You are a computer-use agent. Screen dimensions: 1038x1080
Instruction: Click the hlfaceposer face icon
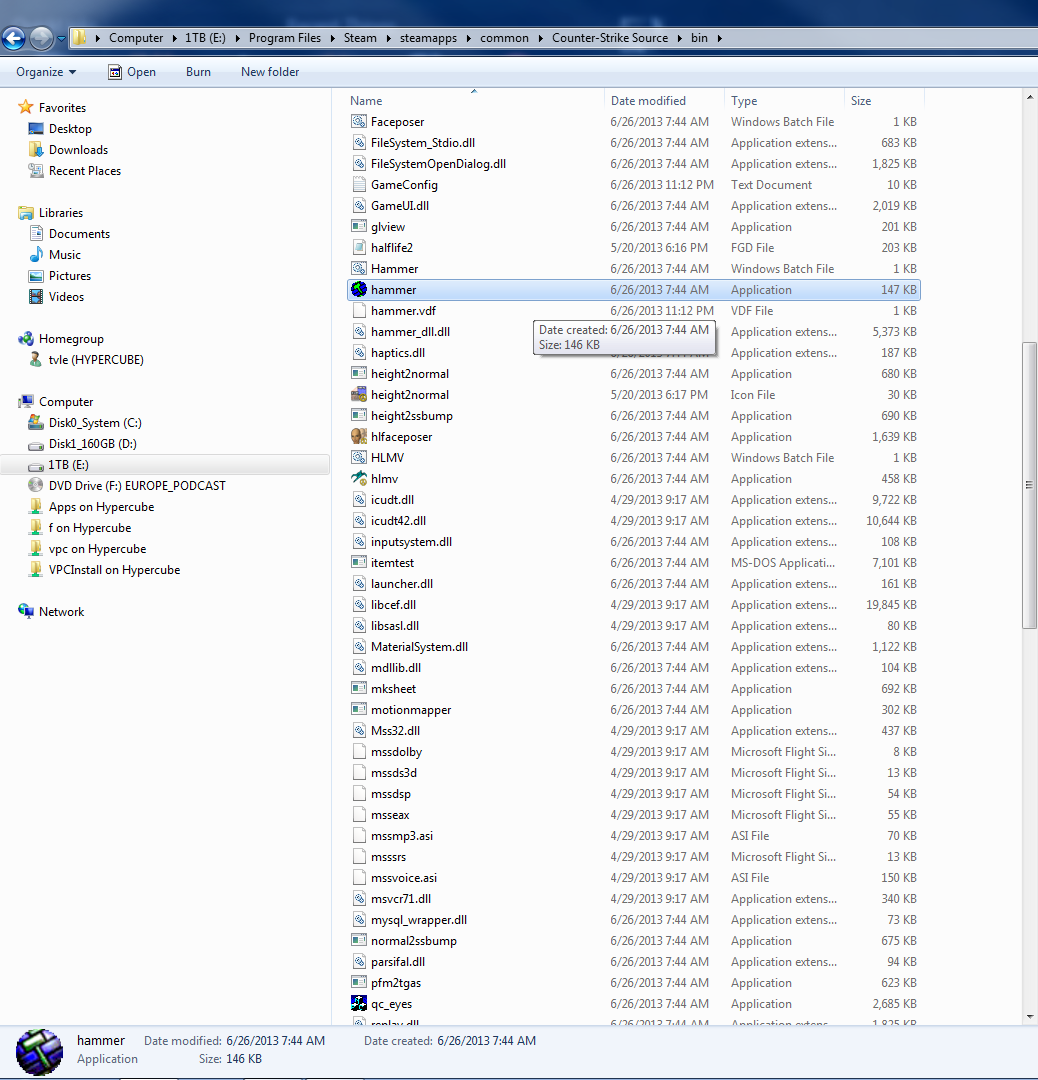(359, 437)
